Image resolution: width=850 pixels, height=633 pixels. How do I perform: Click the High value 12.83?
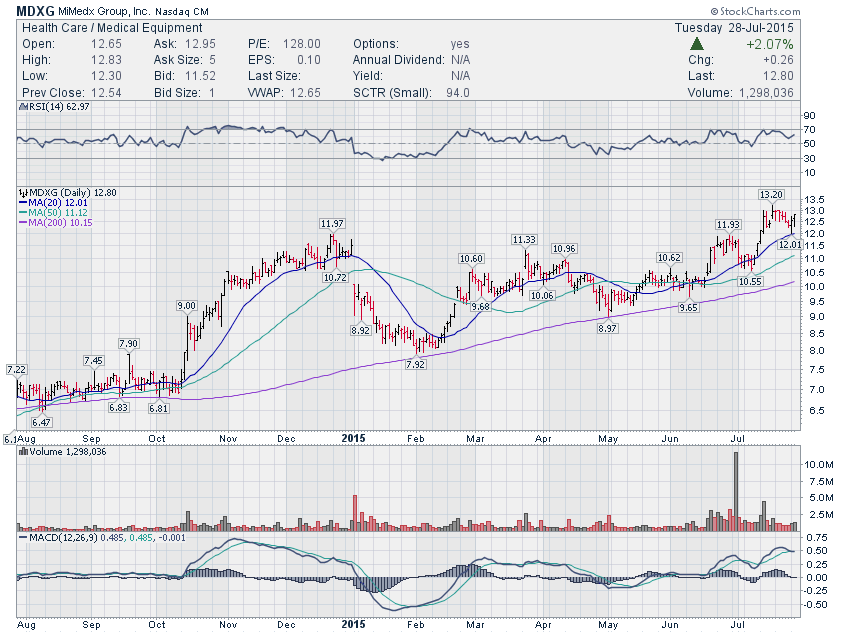[106, 60]
